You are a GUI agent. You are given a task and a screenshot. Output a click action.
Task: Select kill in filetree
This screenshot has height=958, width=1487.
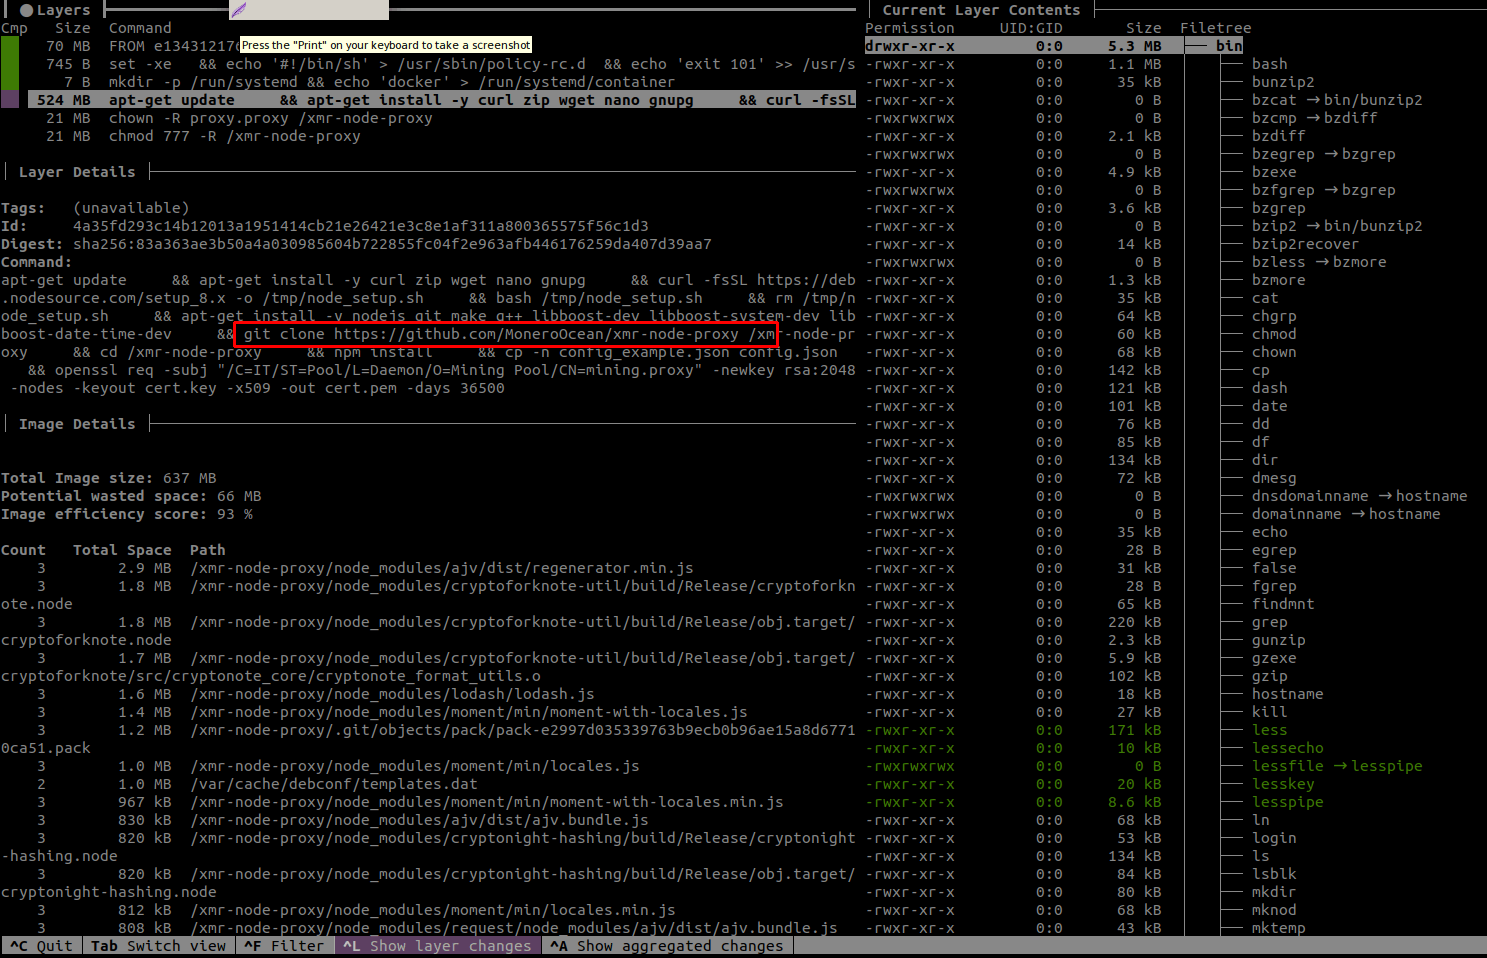(x=1270, y=712)
